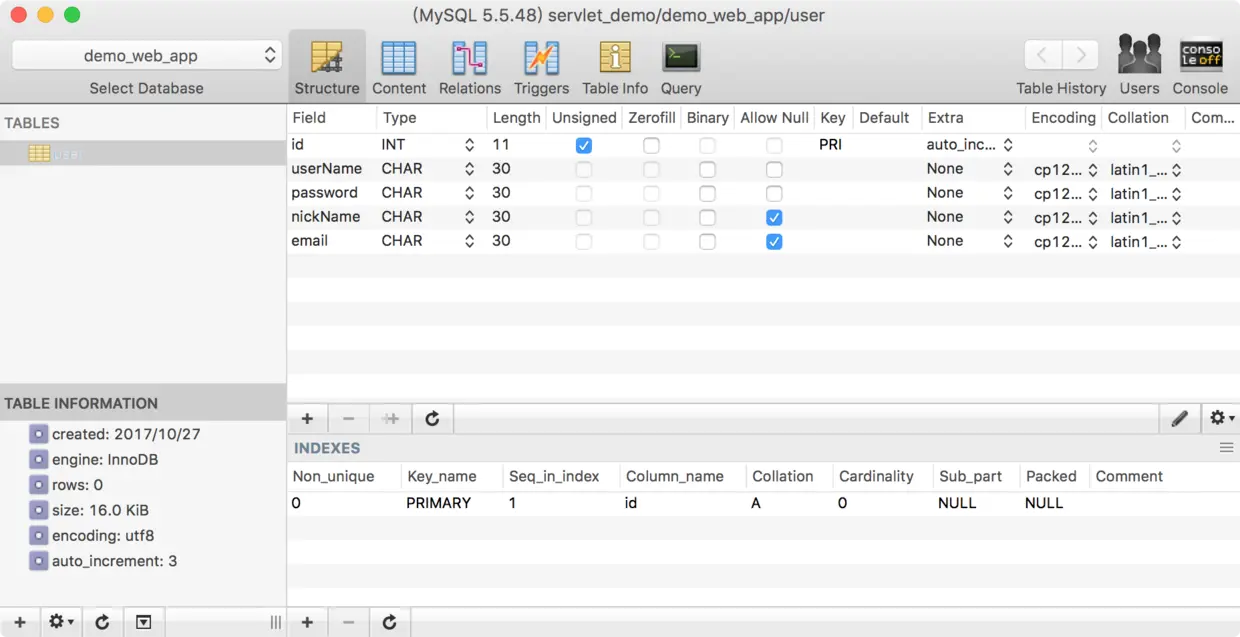Refresh the tables list
The height and width of the screenshot is (637, 1240).
click(102, 622)
